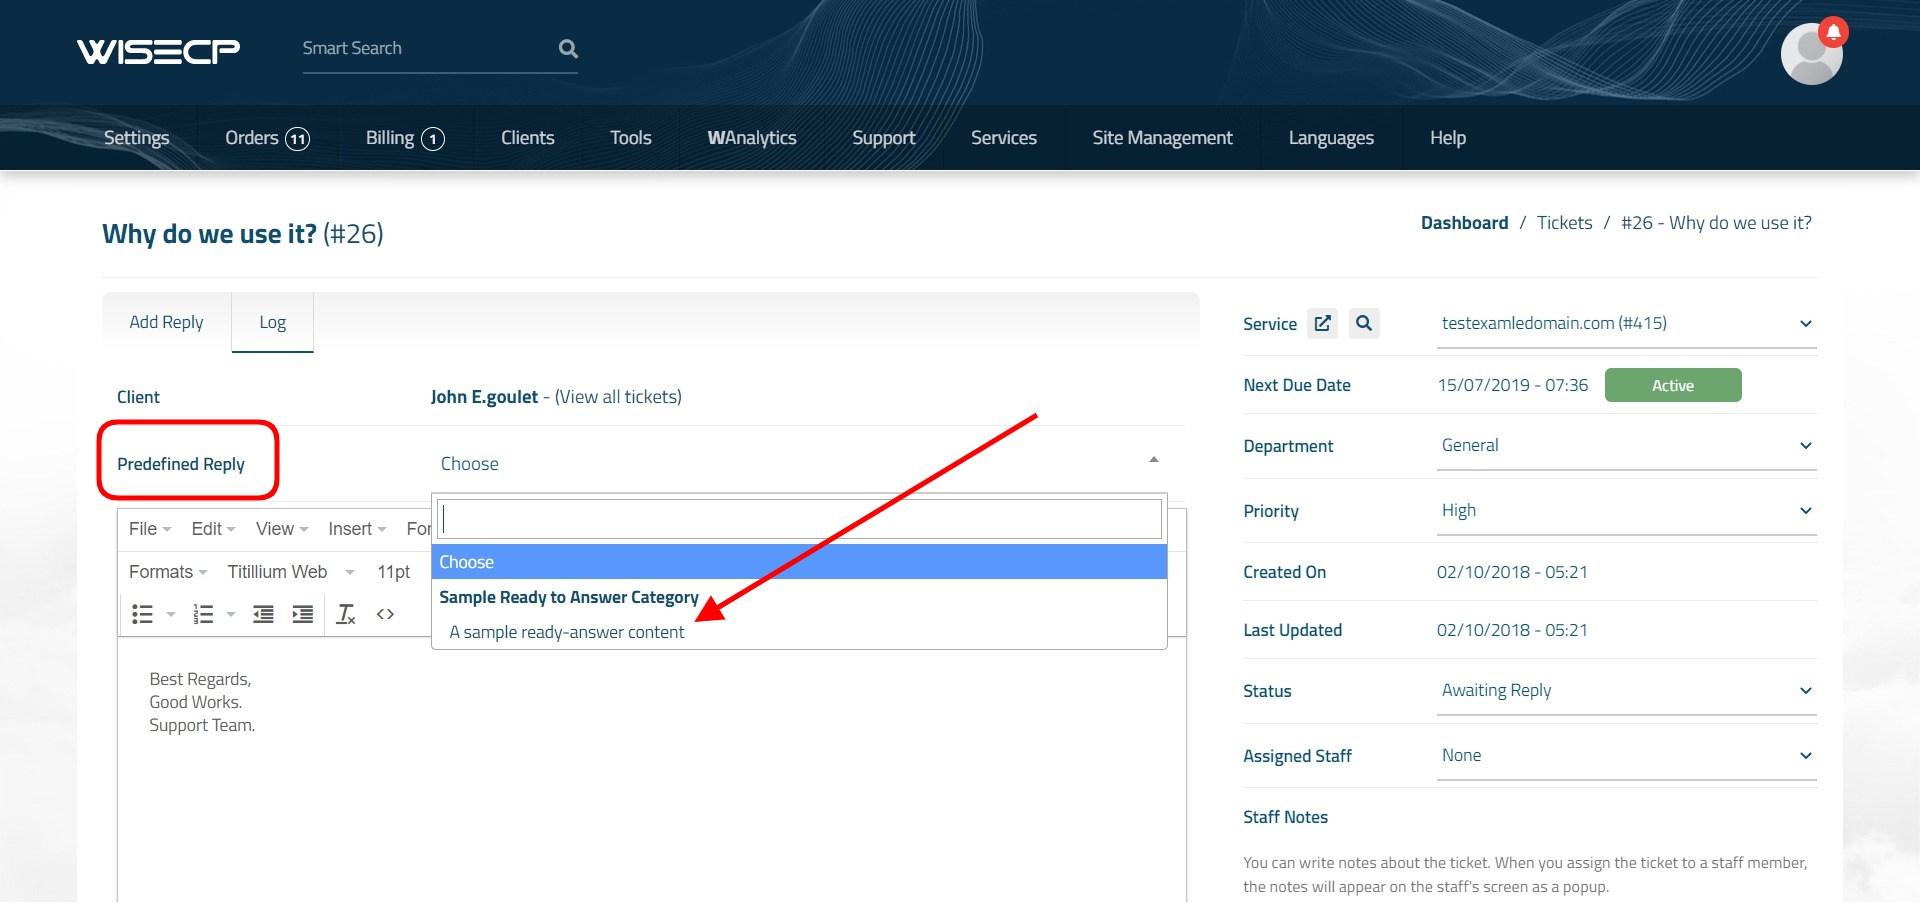This screenshot has width=1920, height=903.
Task: Open the Tools menu
Action: click(631, 138)
